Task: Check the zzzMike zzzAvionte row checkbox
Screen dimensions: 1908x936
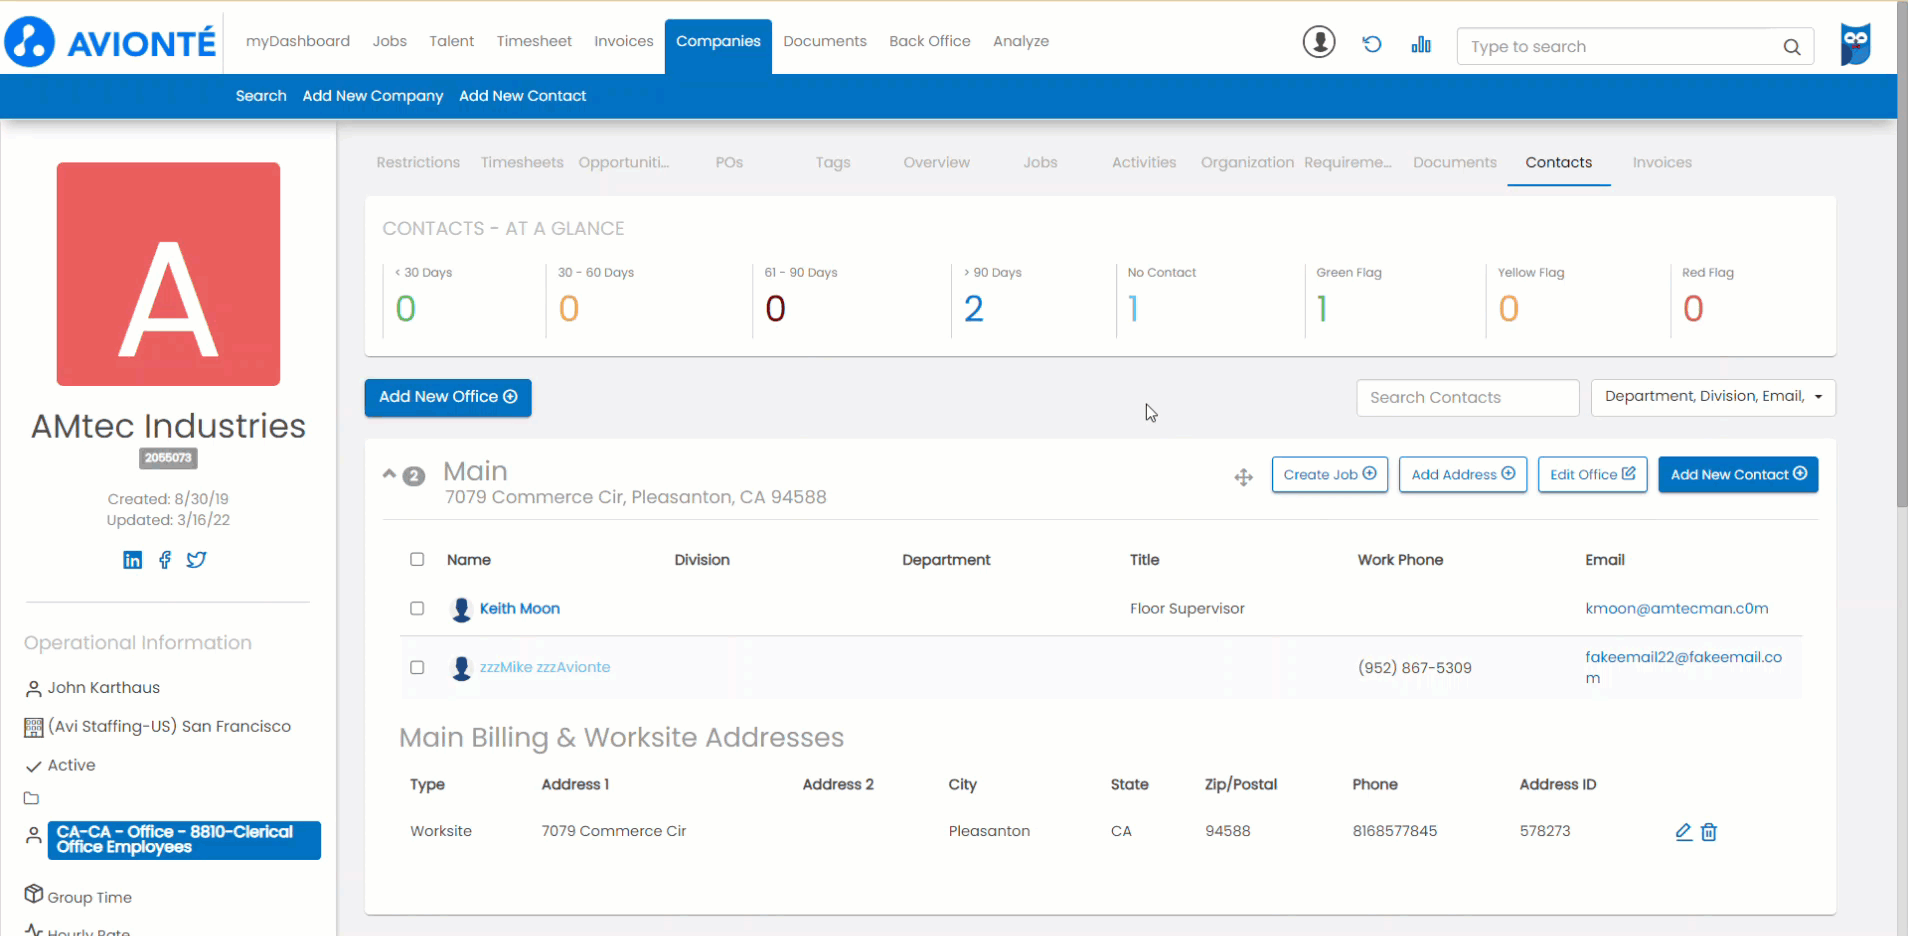Action: pyautogui.click(x=417, y=667)
